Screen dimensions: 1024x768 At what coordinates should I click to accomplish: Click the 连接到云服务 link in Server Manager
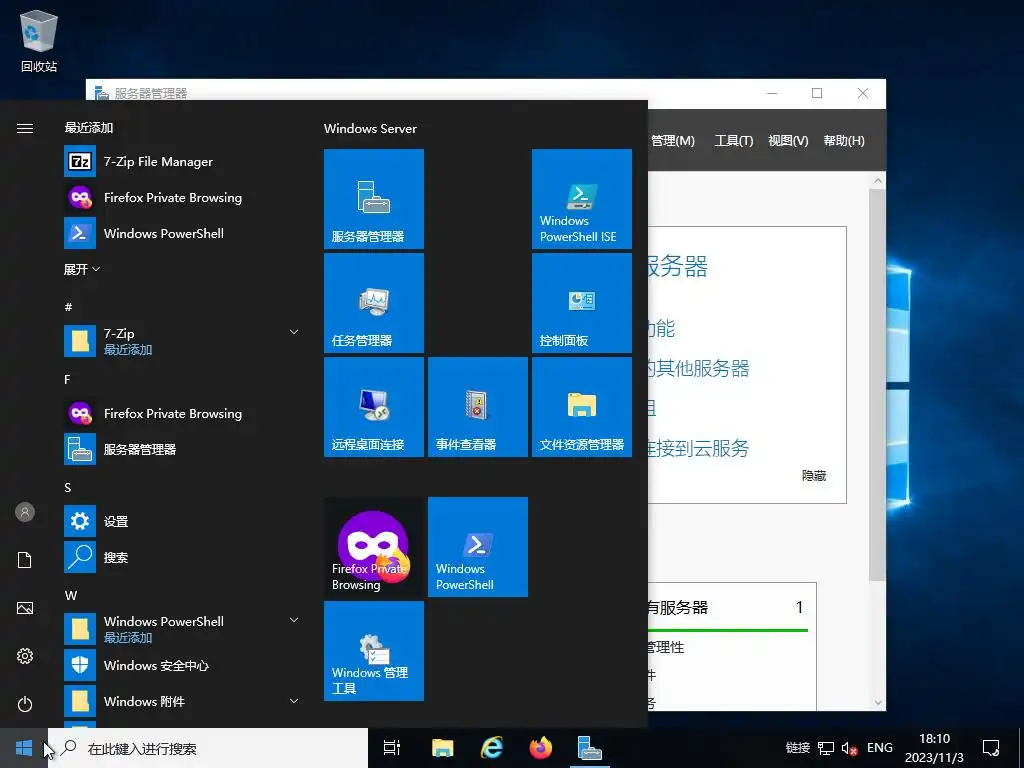tap(698, 448)
